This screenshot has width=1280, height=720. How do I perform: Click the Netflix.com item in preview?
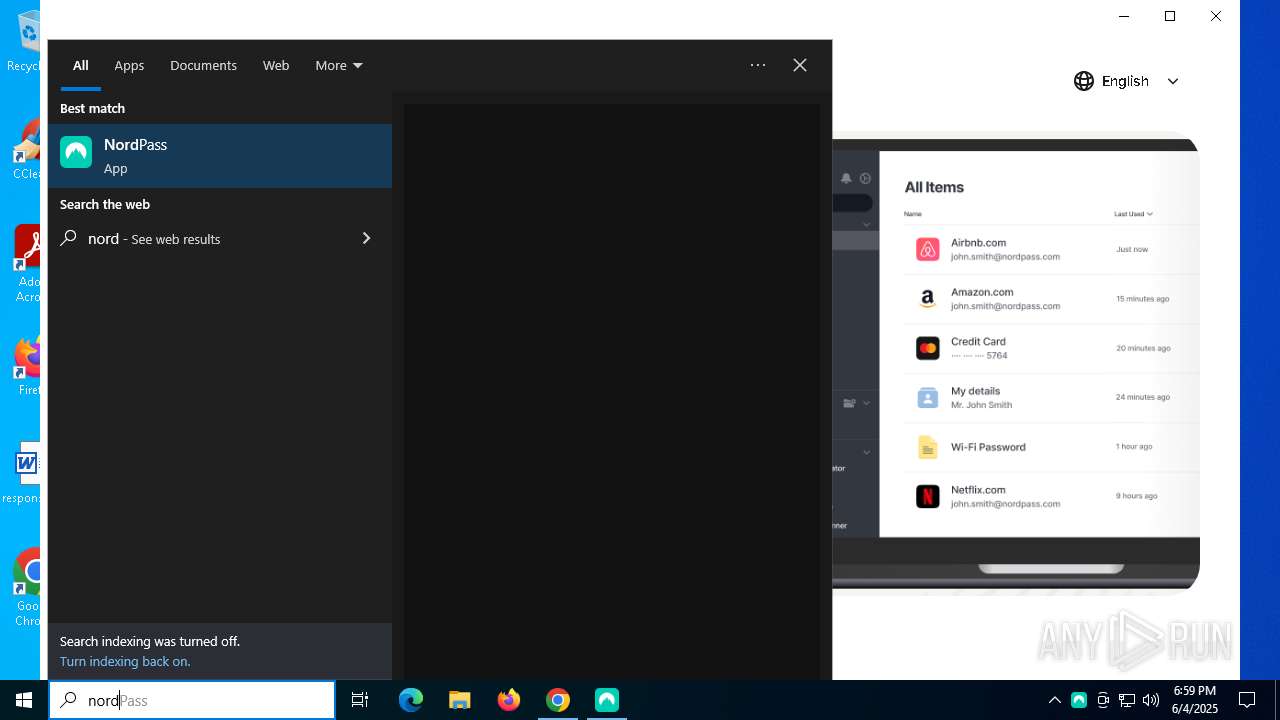tap(1050, 496)
